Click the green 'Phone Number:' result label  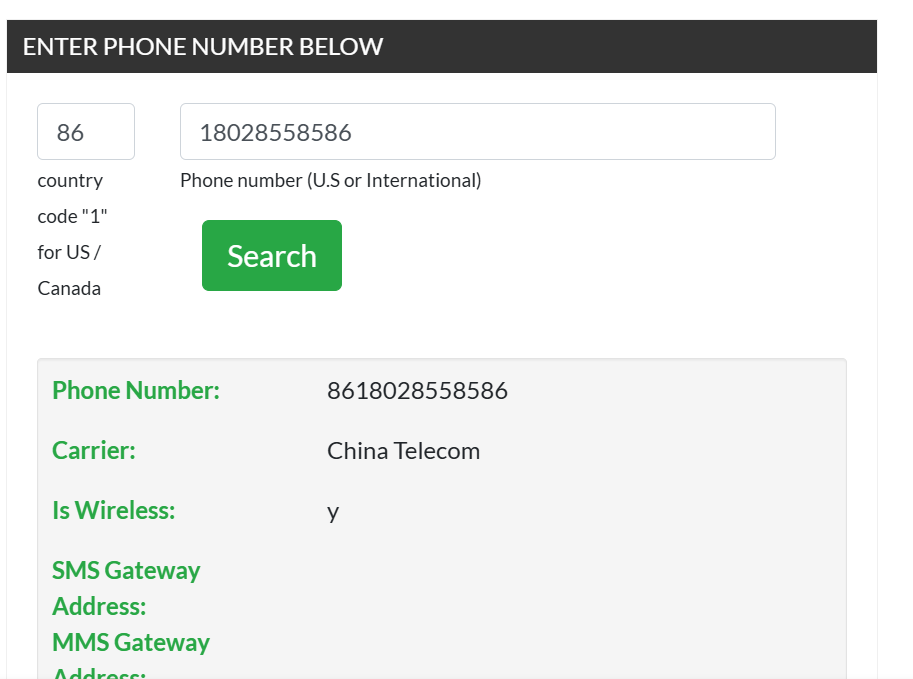tap(136, 391)
